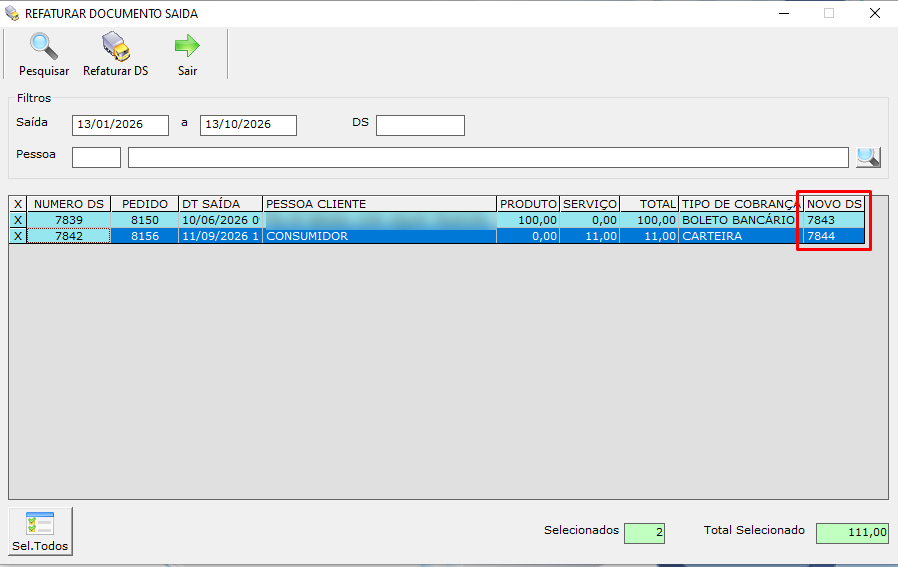The image size is (898, 567).
Task: Focus the Saída end date field 13/10/2026
Action: (x=248, y=125)
